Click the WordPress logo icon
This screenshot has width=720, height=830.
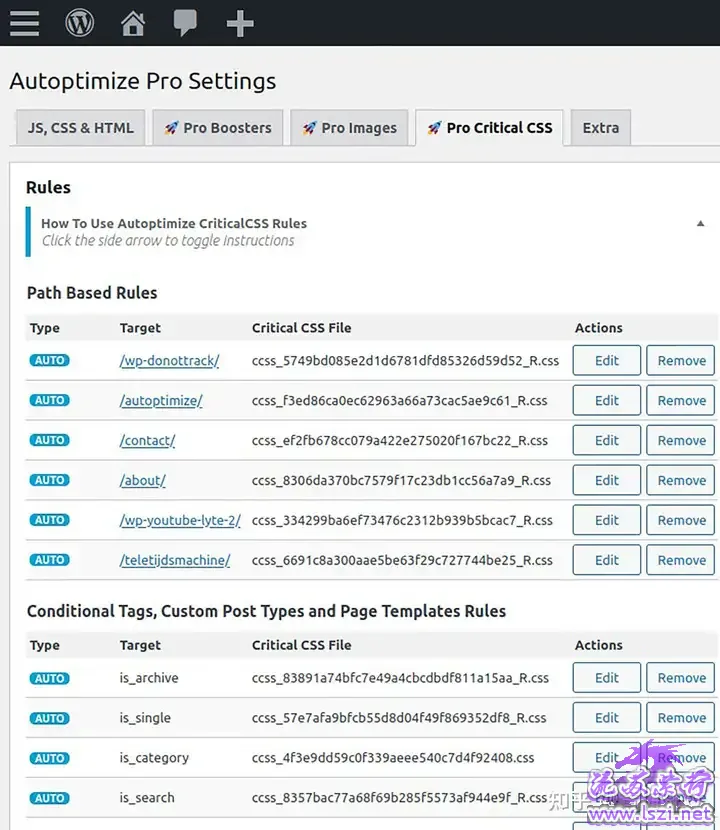coord(79,23)
